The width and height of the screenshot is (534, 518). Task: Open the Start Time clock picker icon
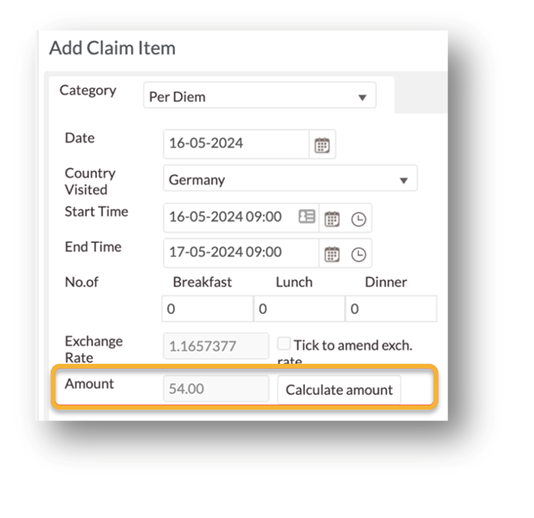tap(359, 219)
